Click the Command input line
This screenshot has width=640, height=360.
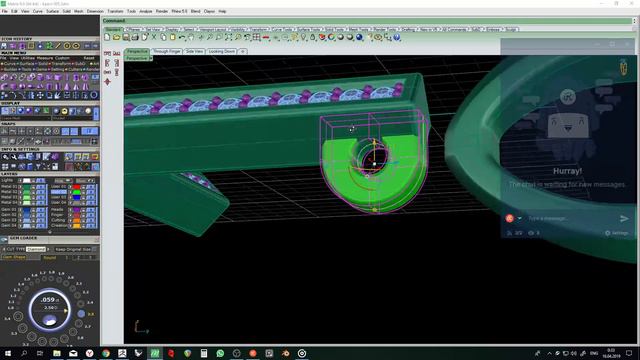(x=367, y=20)
